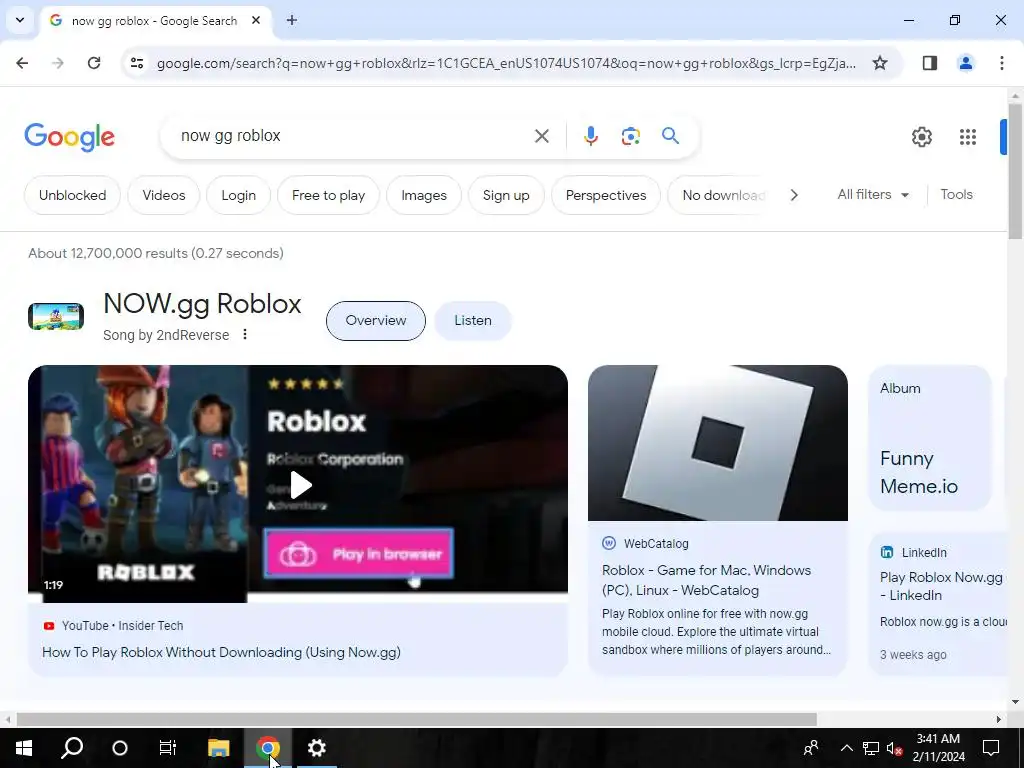The width and height of the screenshot is (1024, 768).
Task: Open the tab search dropdown arrow
Action: pos(20,20)
